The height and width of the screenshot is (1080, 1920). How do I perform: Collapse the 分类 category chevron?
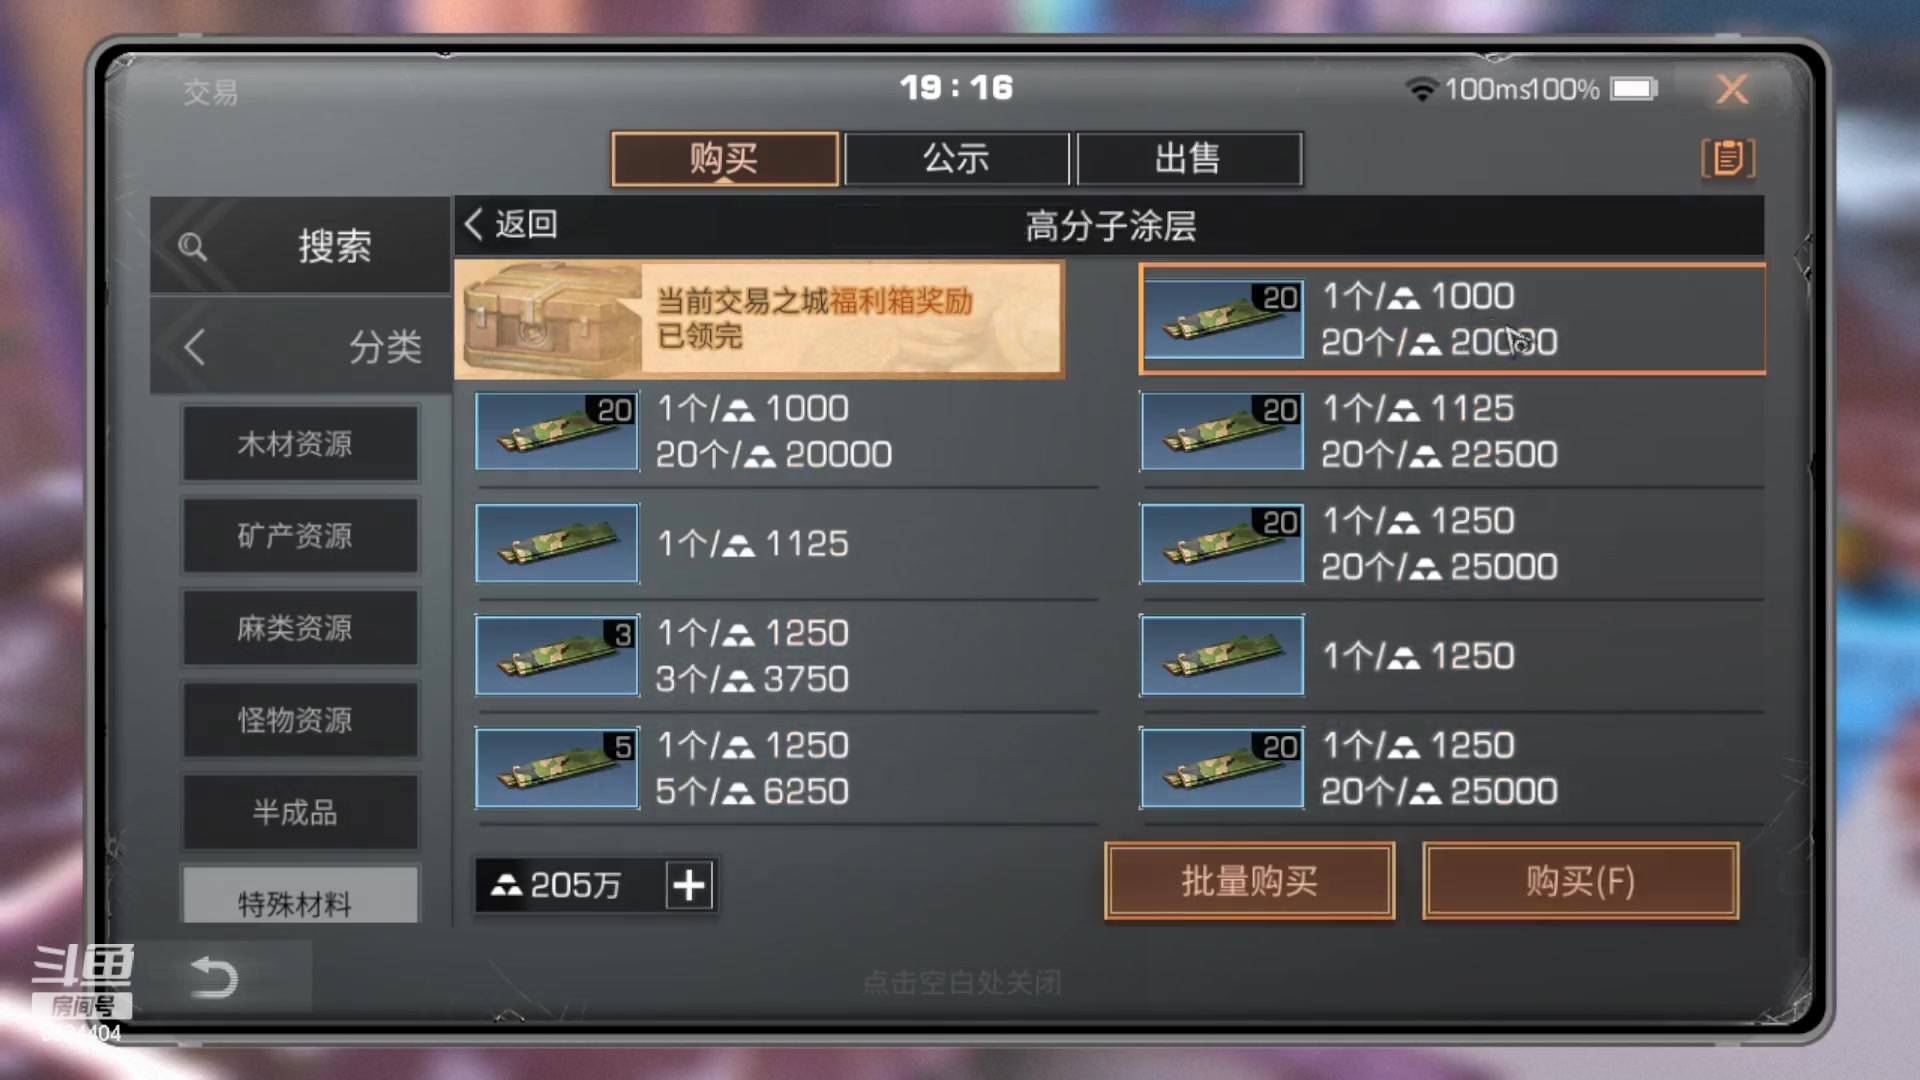tap(194, 347)
